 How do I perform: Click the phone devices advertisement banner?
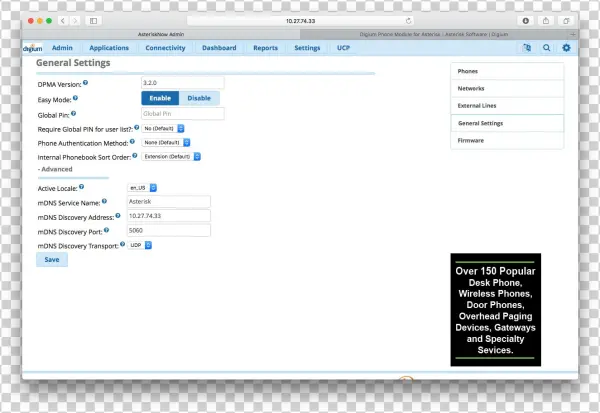496,310
